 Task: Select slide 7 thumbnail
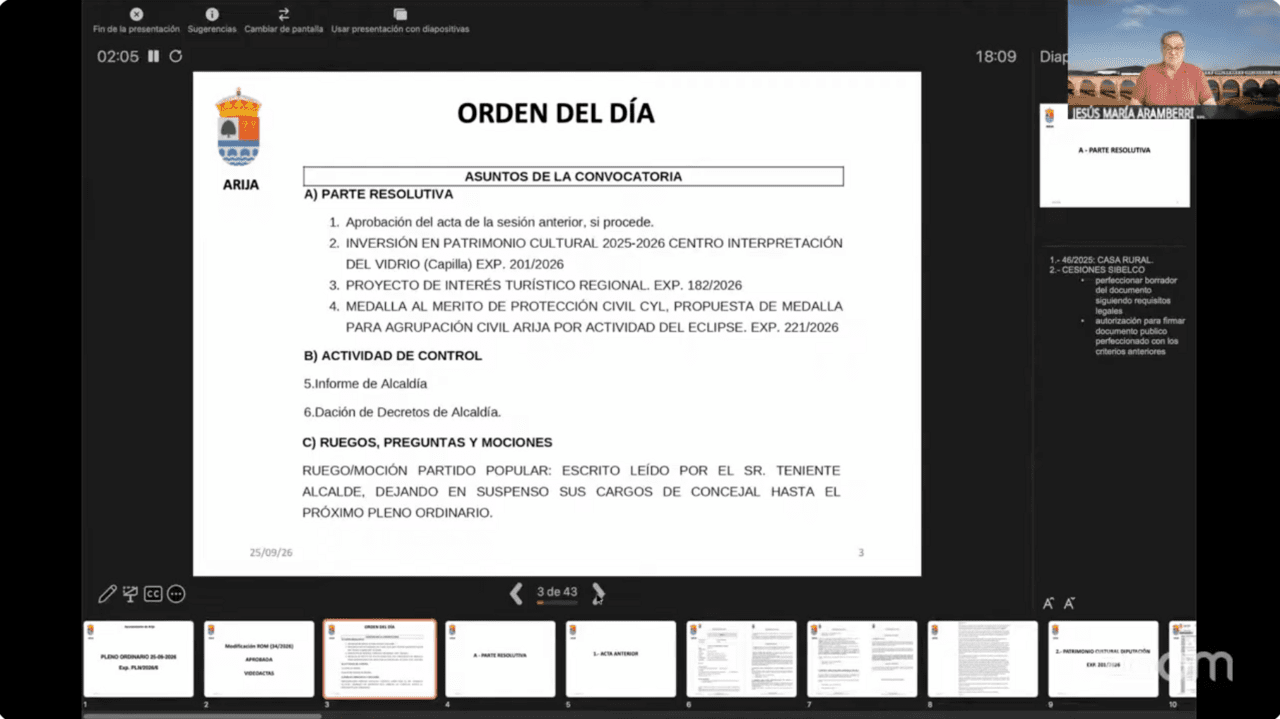point(862,659)
